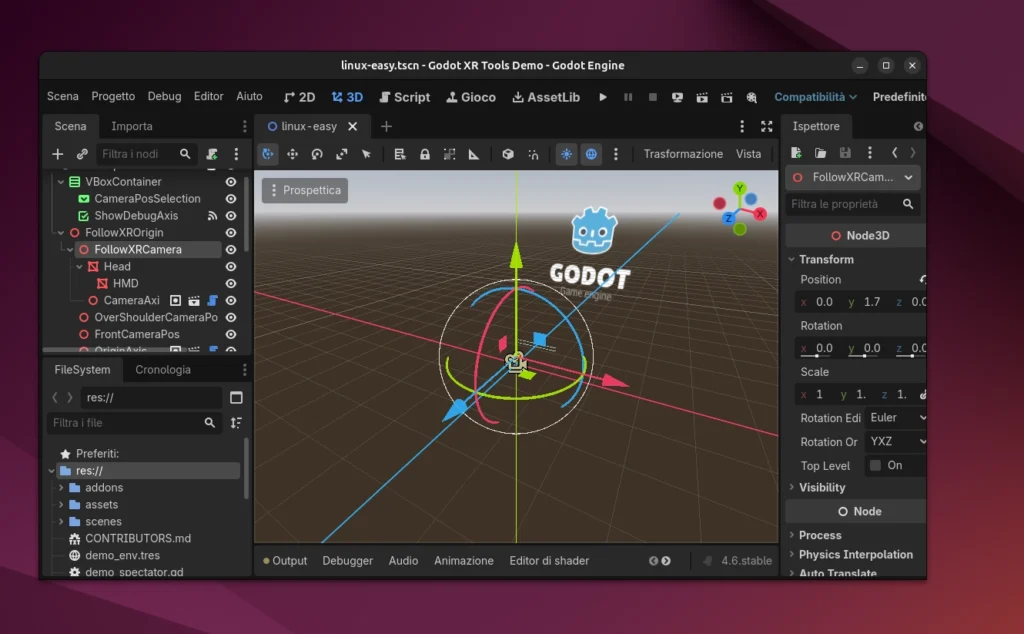
Task: Click the Prospettiva view button
Action: [x=305, y=190]
